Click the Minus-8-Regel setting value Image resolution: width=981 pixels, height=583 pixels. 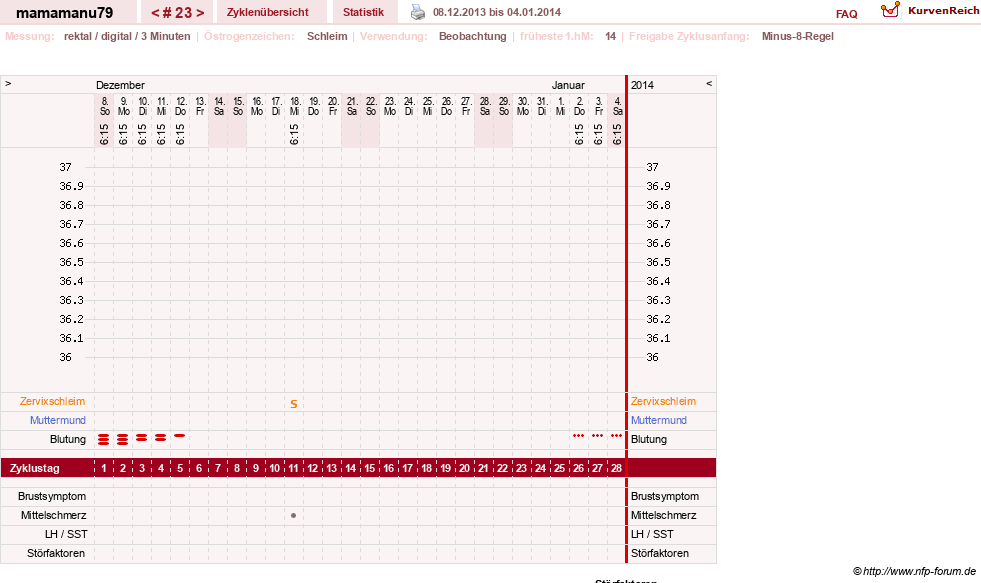pos(798,36)
